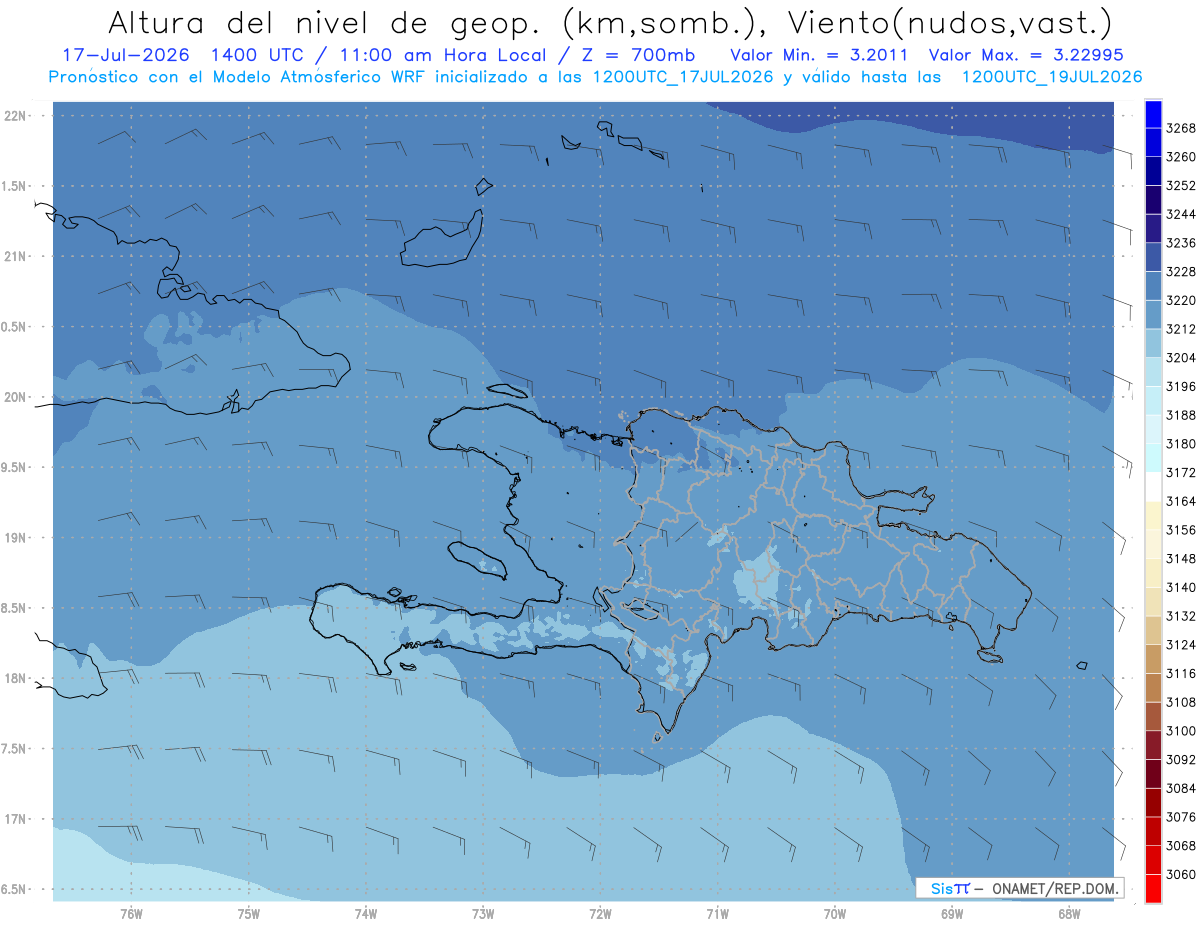
Task: Click the '22N' latitude axis label
Action: click(15, 116)
